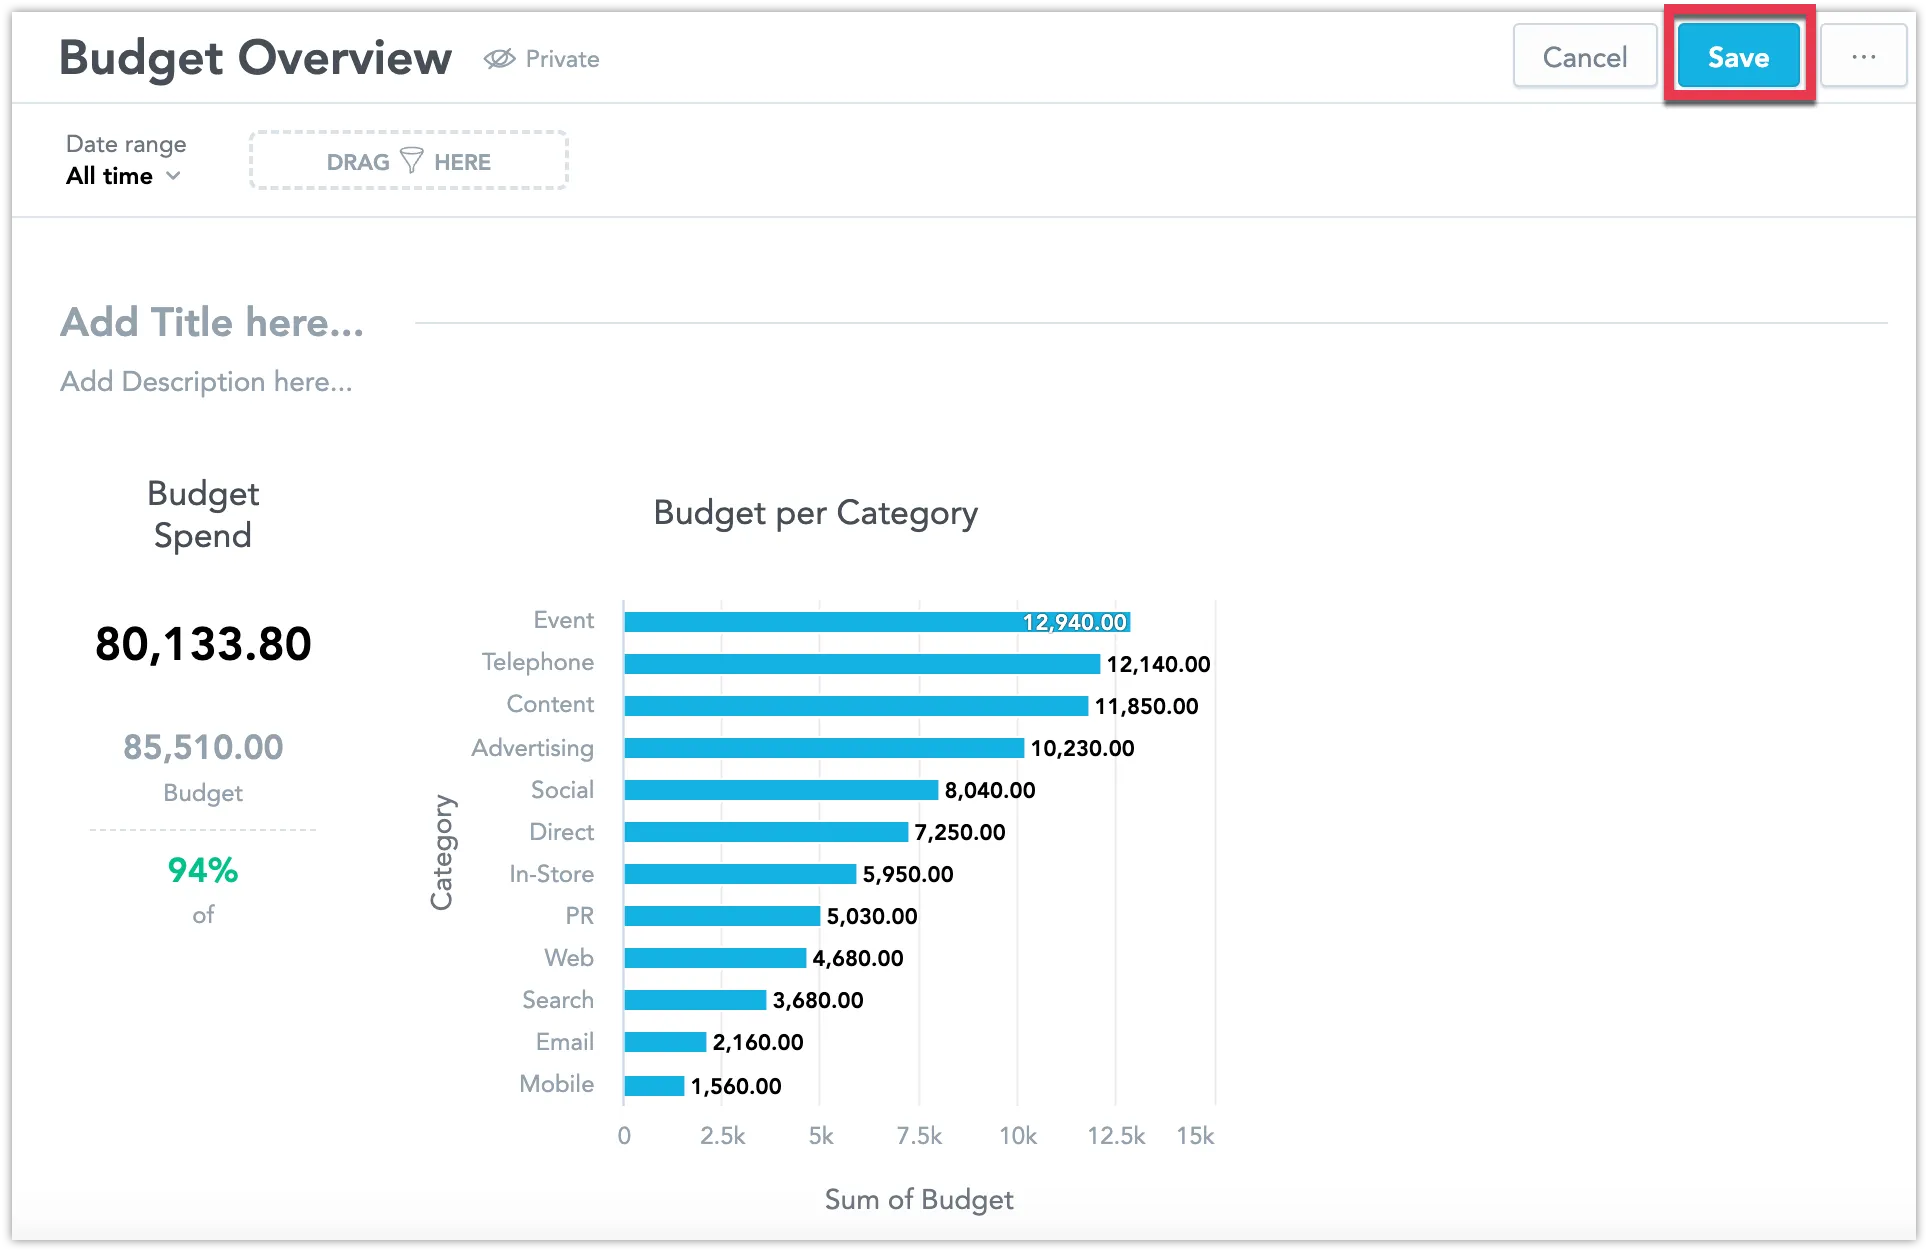
Task: Click the filter funnel inside DRAG HERE
Action: click(410, 160)
